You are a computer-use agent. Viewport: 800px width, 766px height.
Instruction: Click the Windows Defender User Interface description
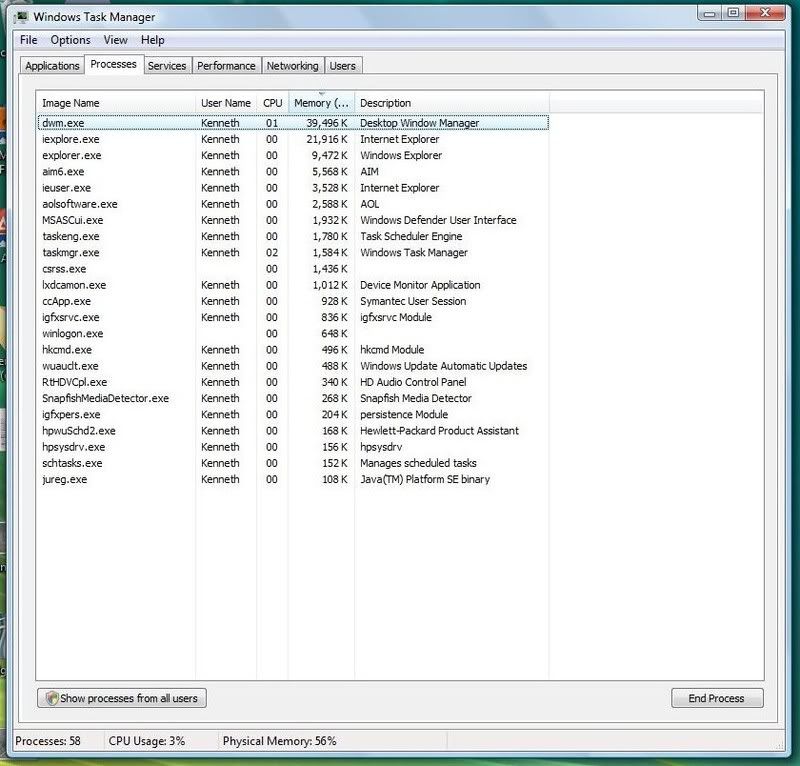438,220
